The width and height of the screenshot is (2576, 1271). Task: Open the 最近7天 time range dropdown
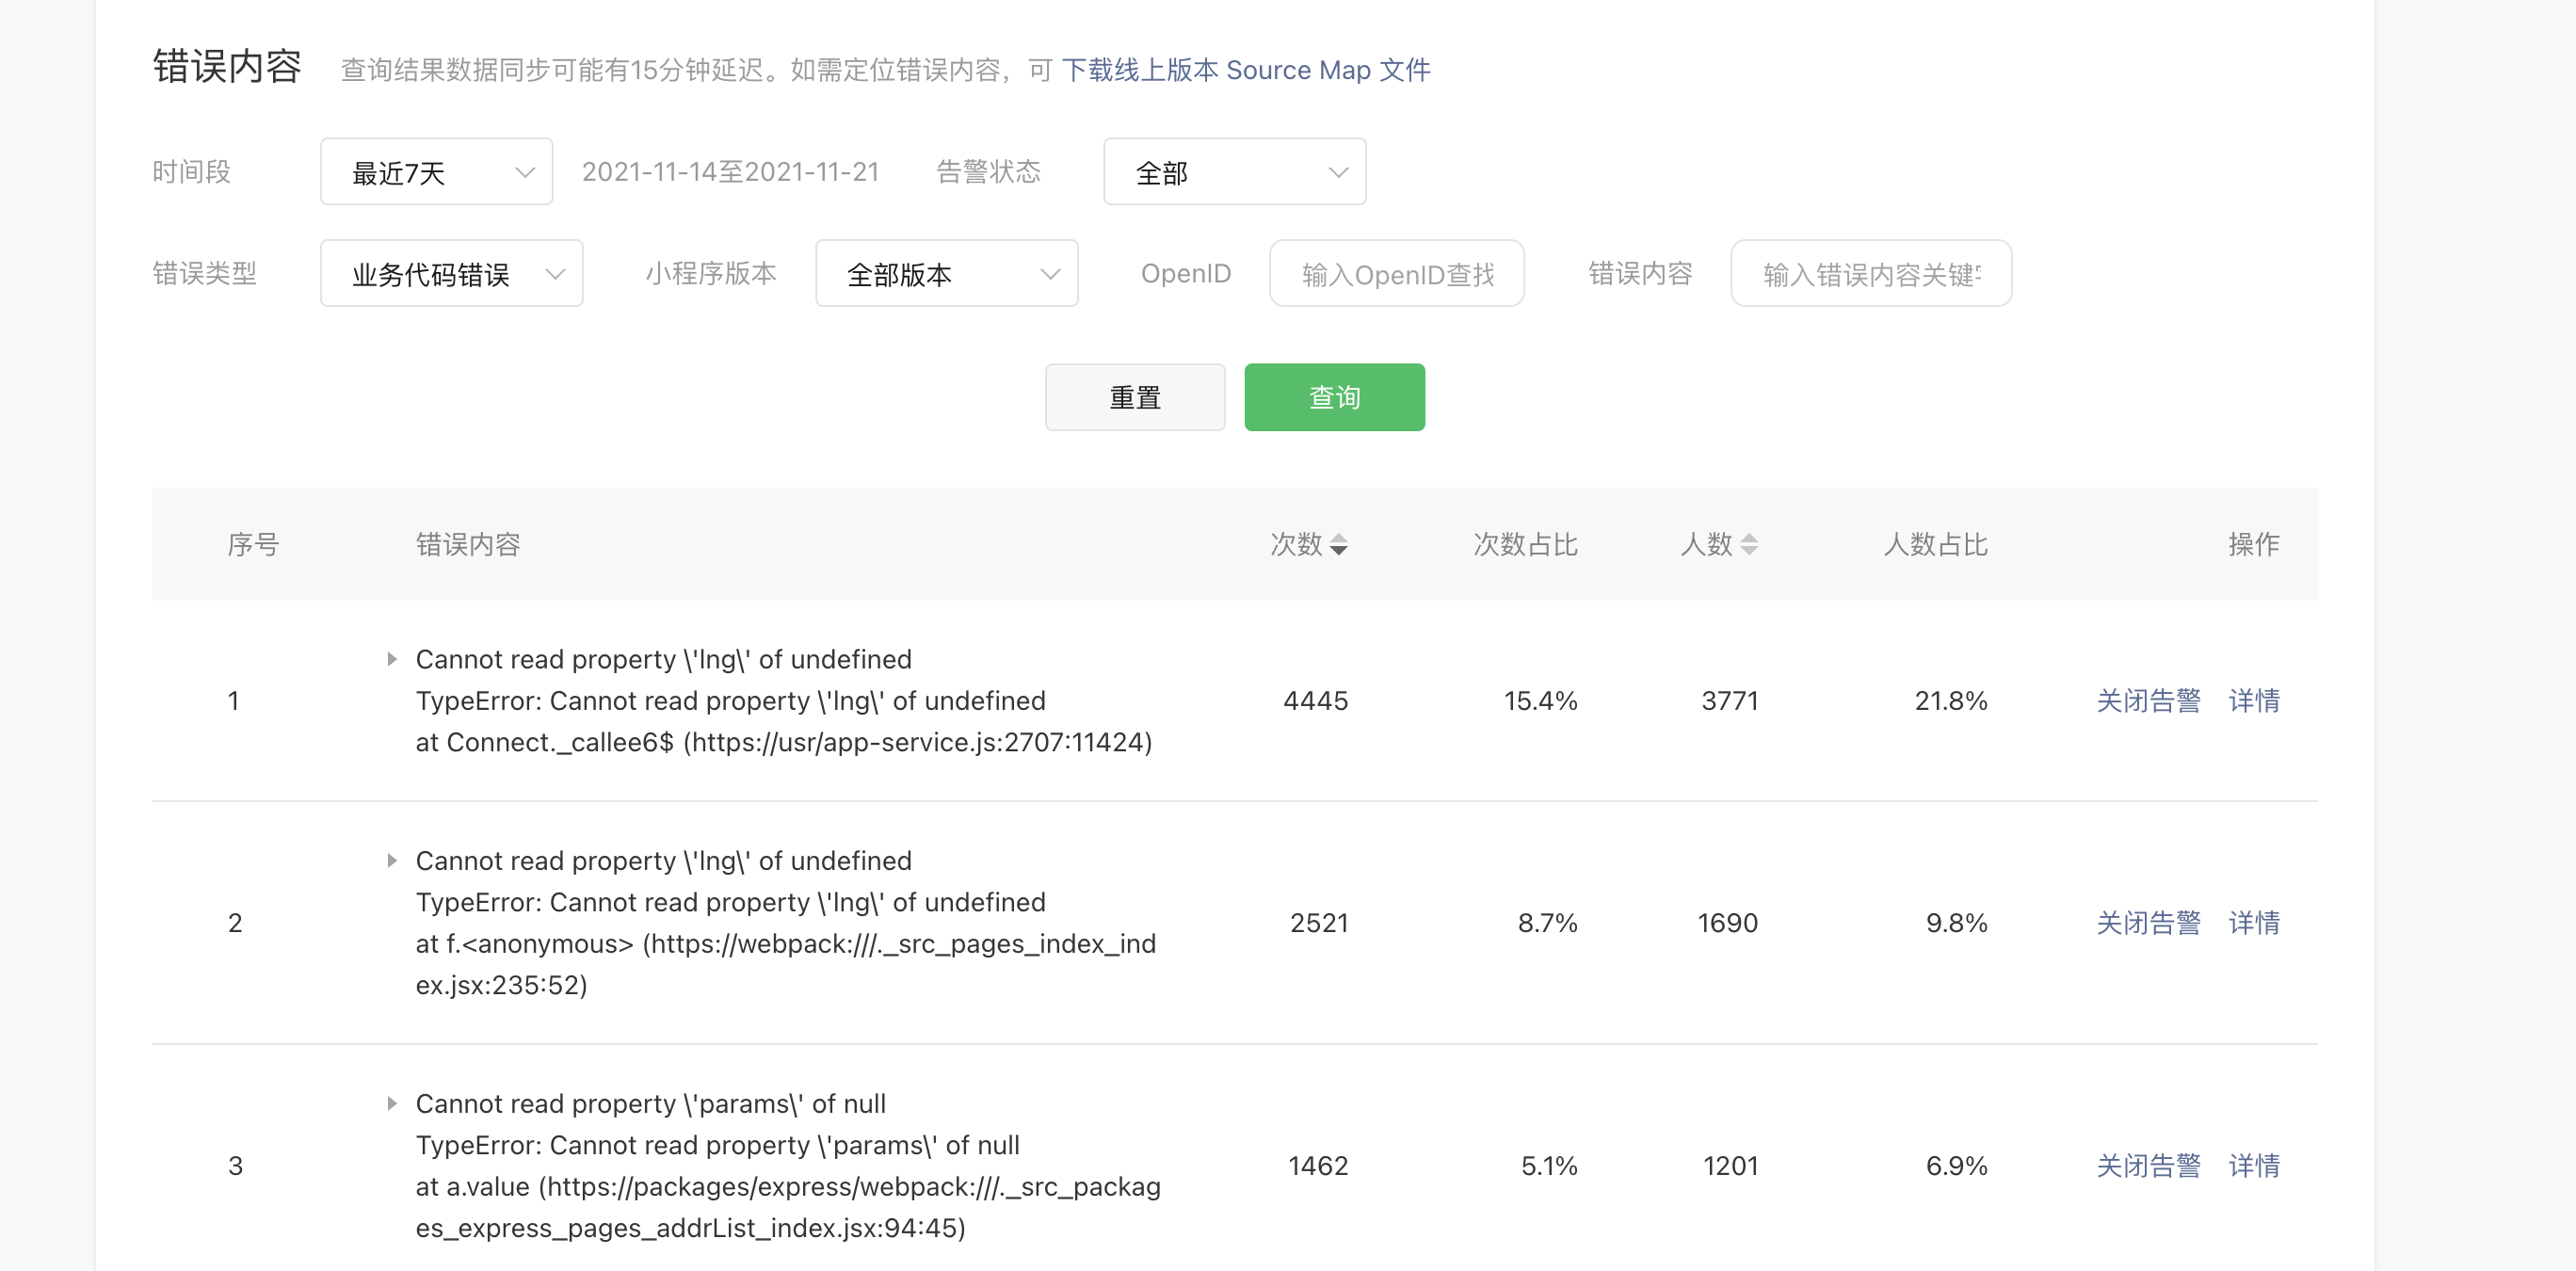point(436,172)
